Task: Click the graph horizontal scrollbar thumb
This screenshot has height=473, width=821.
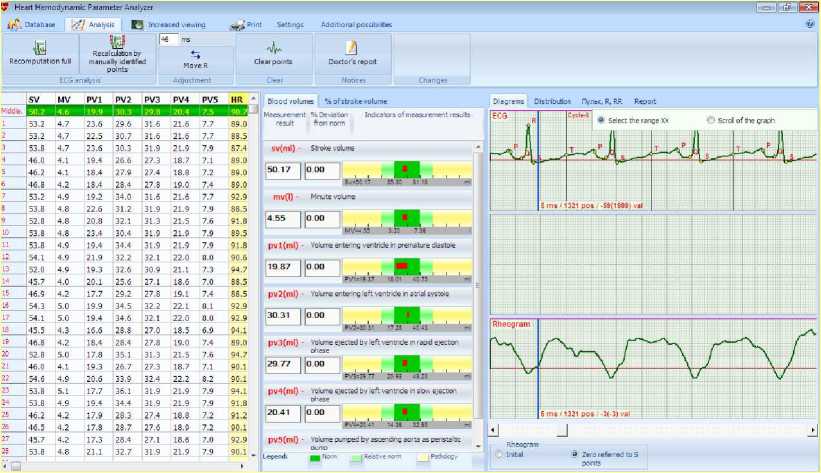Action: pyautogui.click(x=562, y=429)
